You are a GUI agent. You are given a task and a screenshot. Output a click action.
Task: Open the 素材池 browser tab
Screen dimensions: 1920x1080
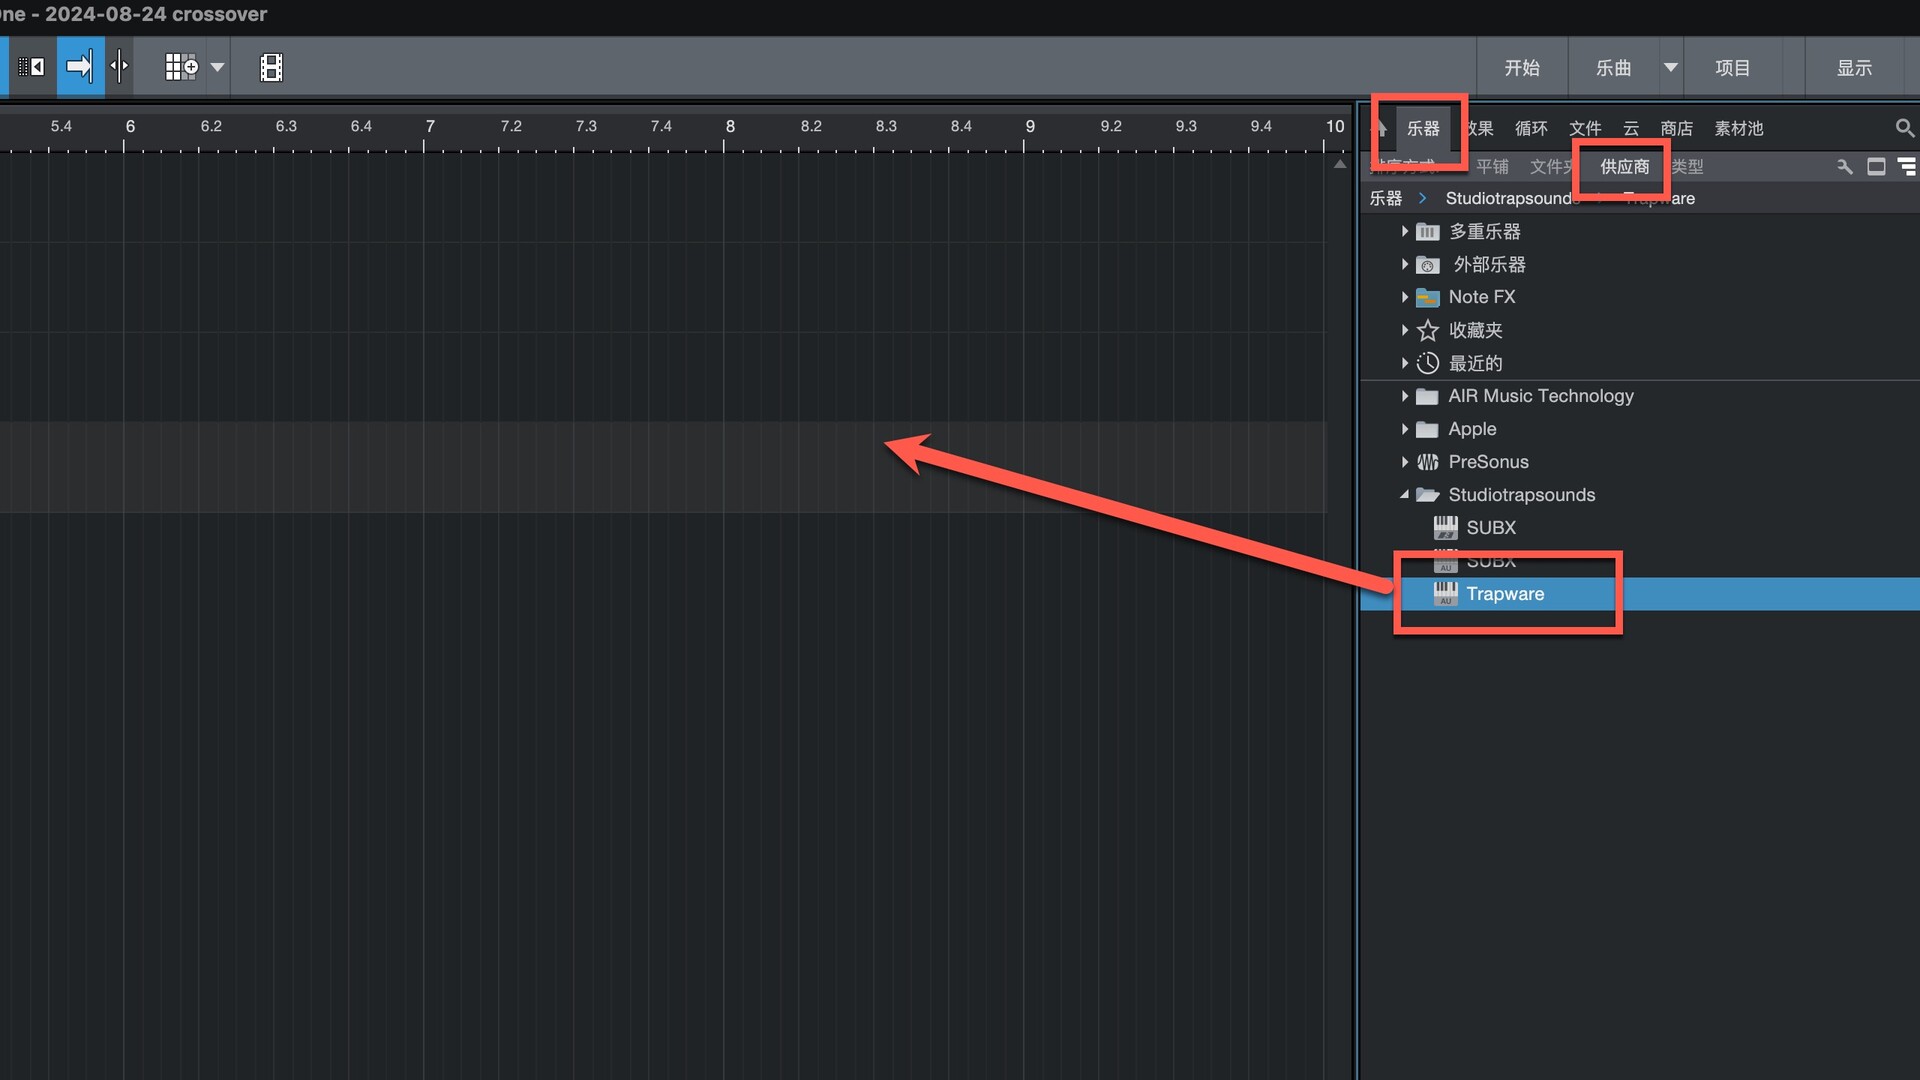(1738, 128)
